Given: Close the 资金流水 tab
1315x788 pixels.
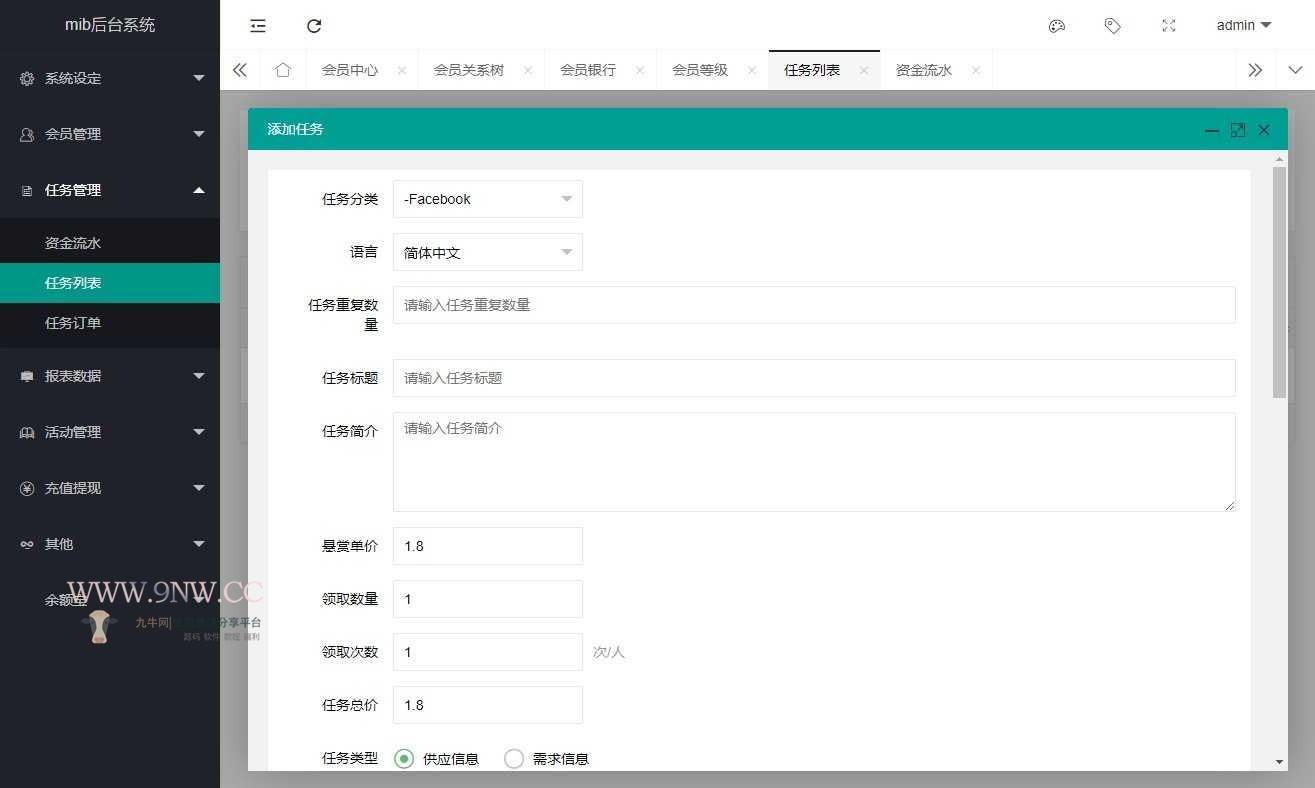Looking at the screenshot, I should click(976, 70).
